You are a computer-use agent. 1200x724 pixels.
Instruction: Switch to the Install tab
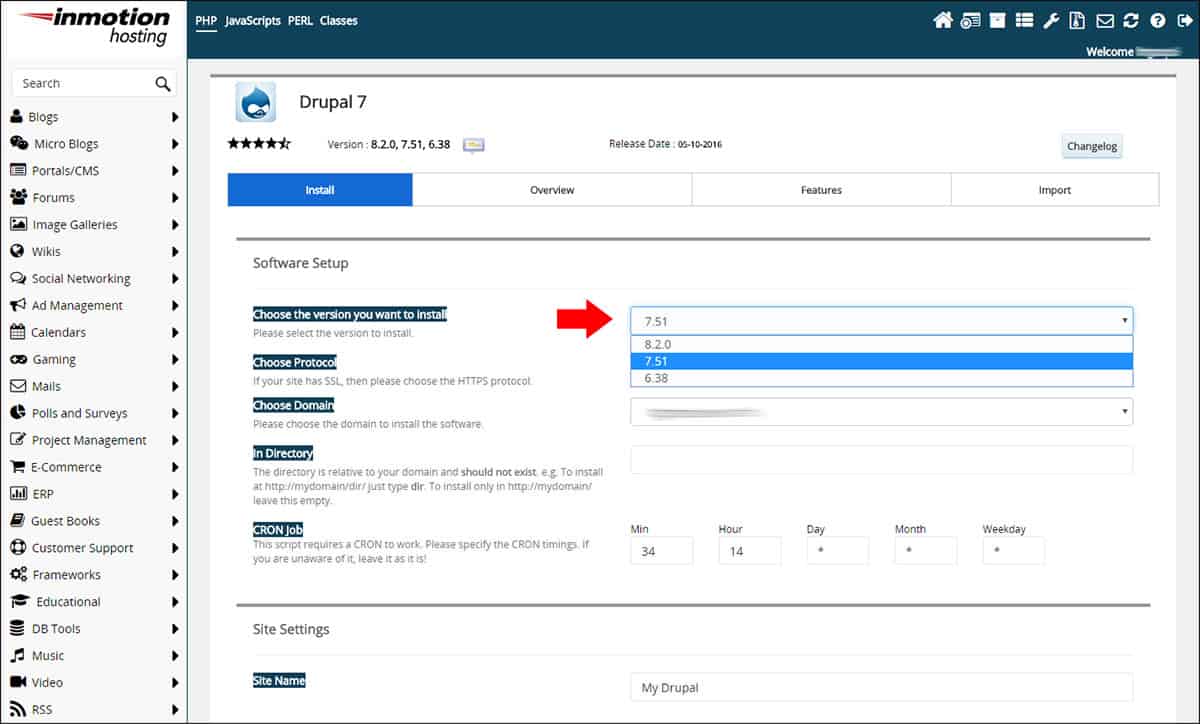320,190
